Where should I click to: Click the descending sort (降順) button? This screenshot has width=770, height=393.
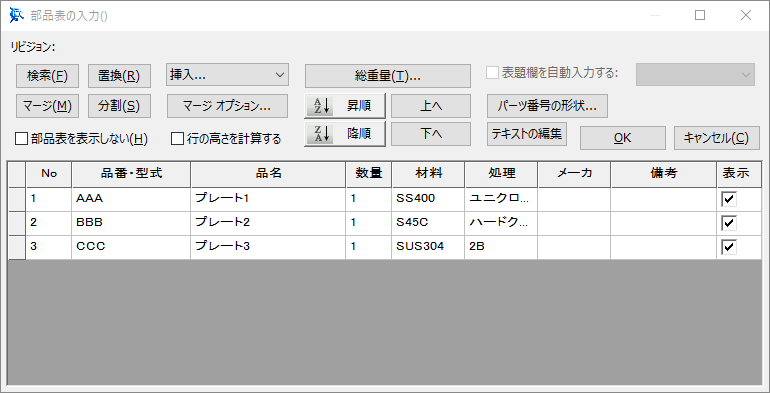click(345, 134)
